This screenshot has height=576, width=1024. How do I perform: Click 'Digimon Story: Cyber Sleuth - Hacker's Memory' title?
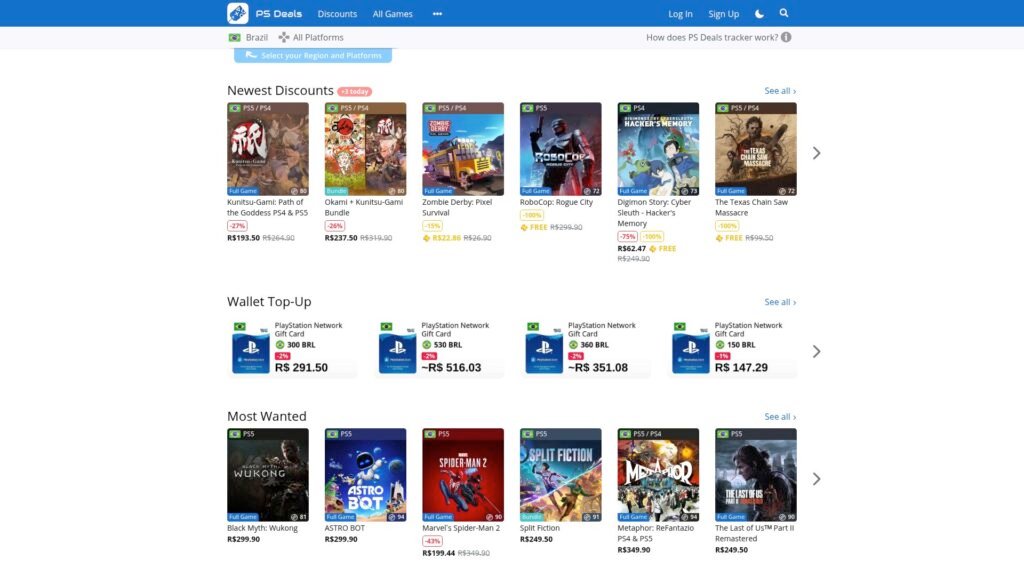point(654,213)
